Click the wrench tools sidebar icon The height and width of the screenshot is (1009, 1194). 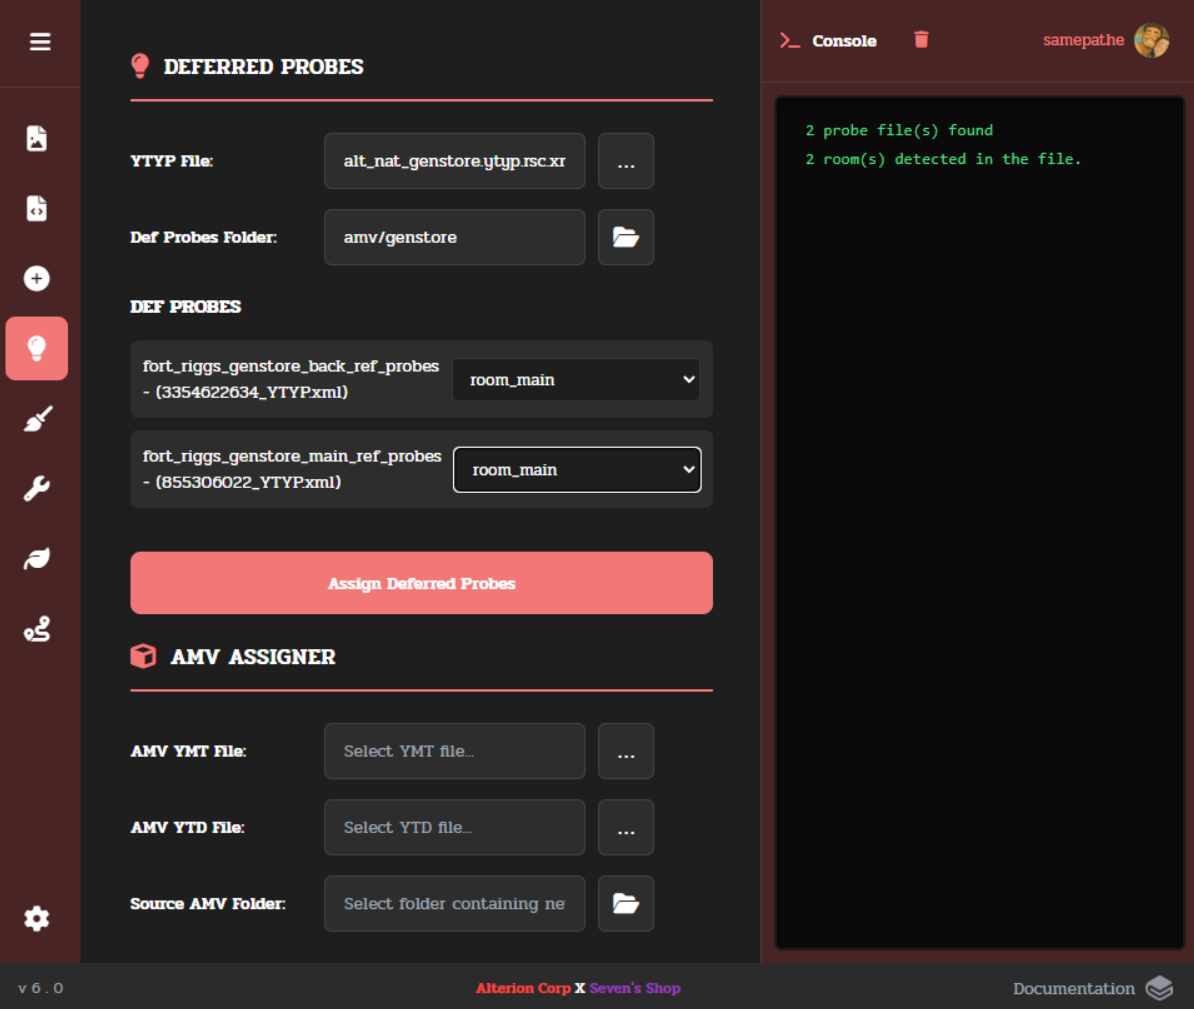click(x=37, y=488)
